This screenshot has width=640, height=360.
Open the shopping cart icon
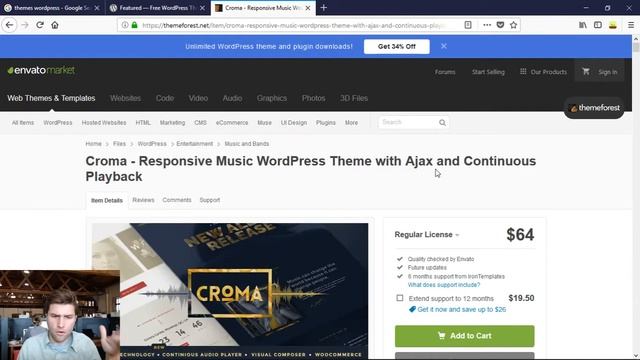tap(586, 71)
